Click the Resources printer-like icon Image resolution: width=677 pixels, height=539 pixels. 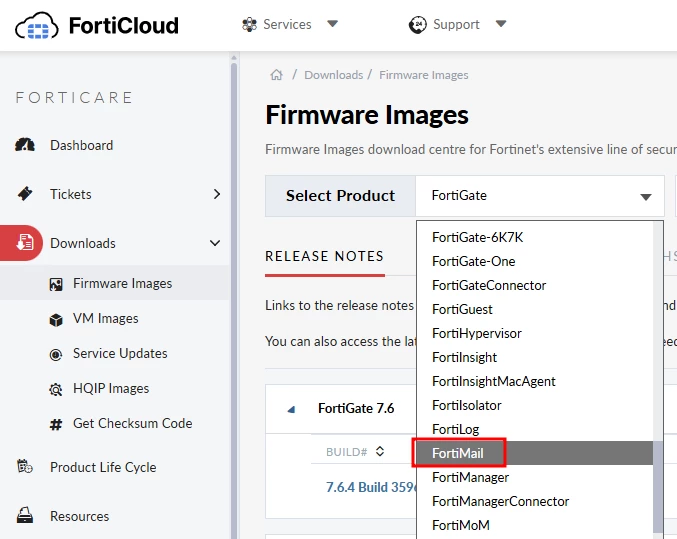click(x=25, y=515)
